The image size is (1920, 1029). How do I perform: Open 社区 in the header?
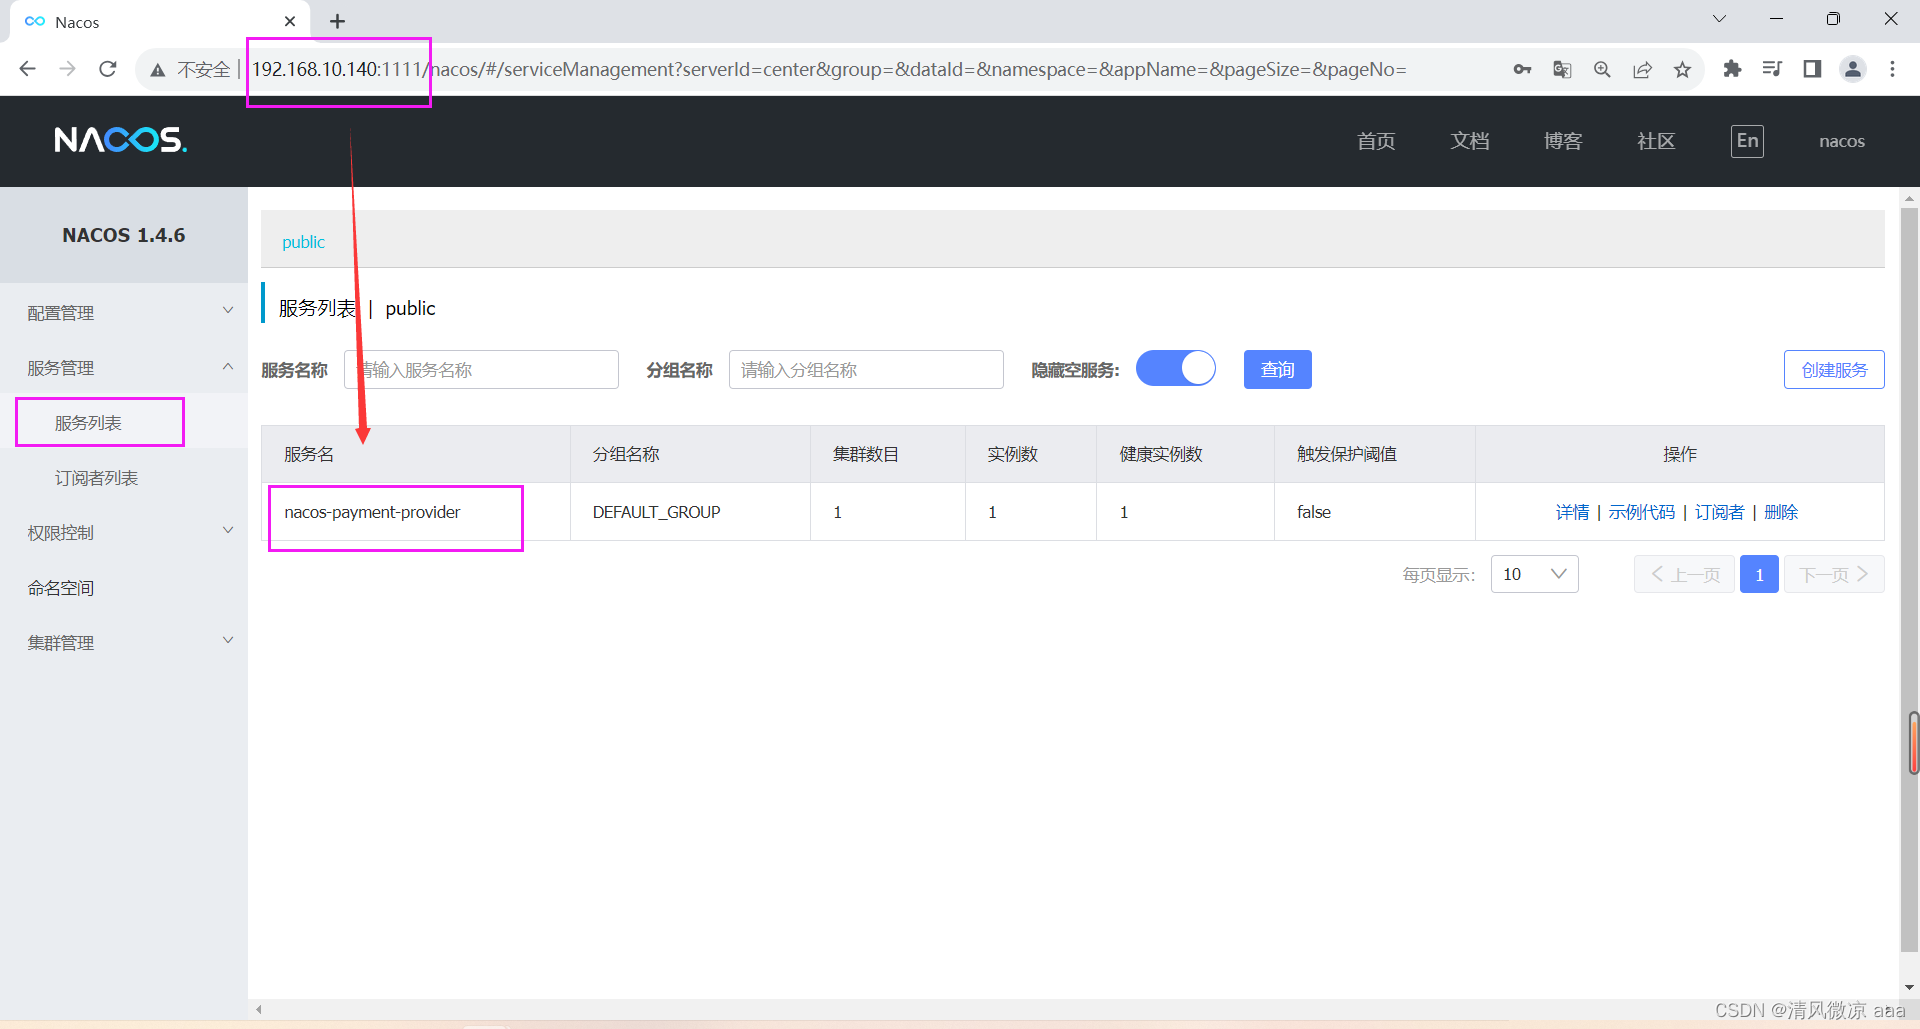tap(1656, 141)
